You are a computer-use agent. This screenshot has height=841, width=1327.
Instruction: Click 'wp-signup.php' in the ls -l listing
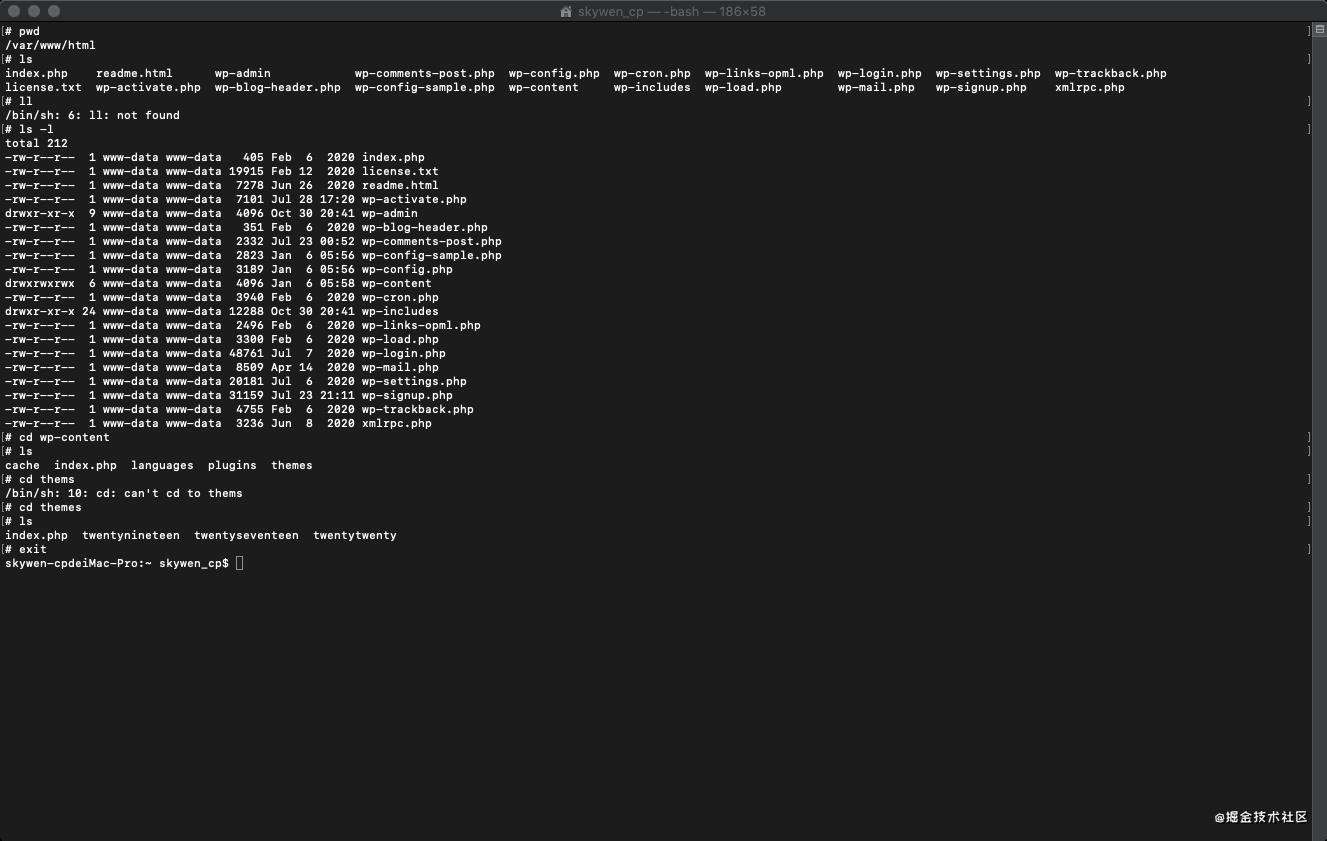(407, 395)
